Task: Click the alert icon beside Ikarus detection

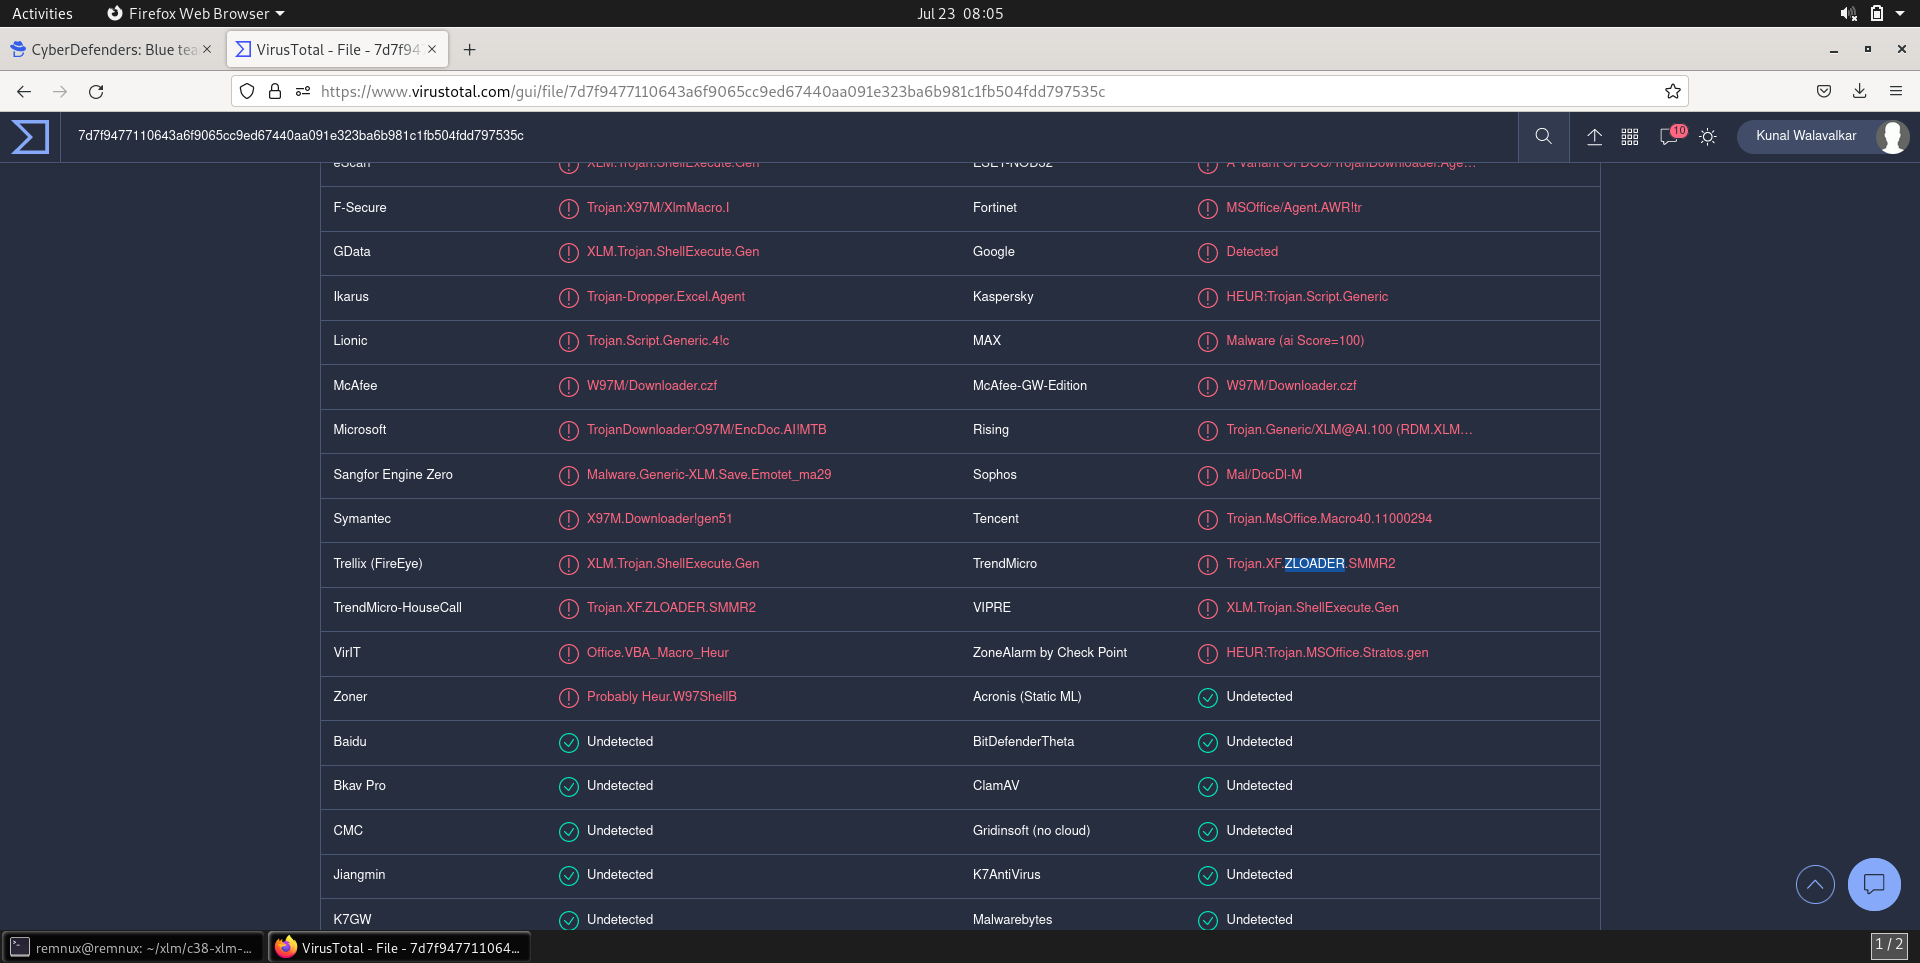Action: click(x=569, y=298)
